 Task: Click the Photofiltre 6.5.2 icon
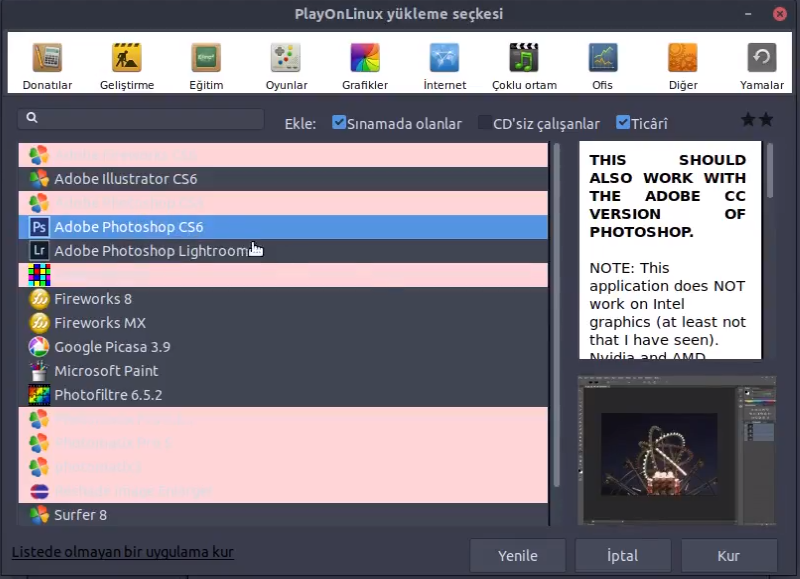tap(39, 395)
